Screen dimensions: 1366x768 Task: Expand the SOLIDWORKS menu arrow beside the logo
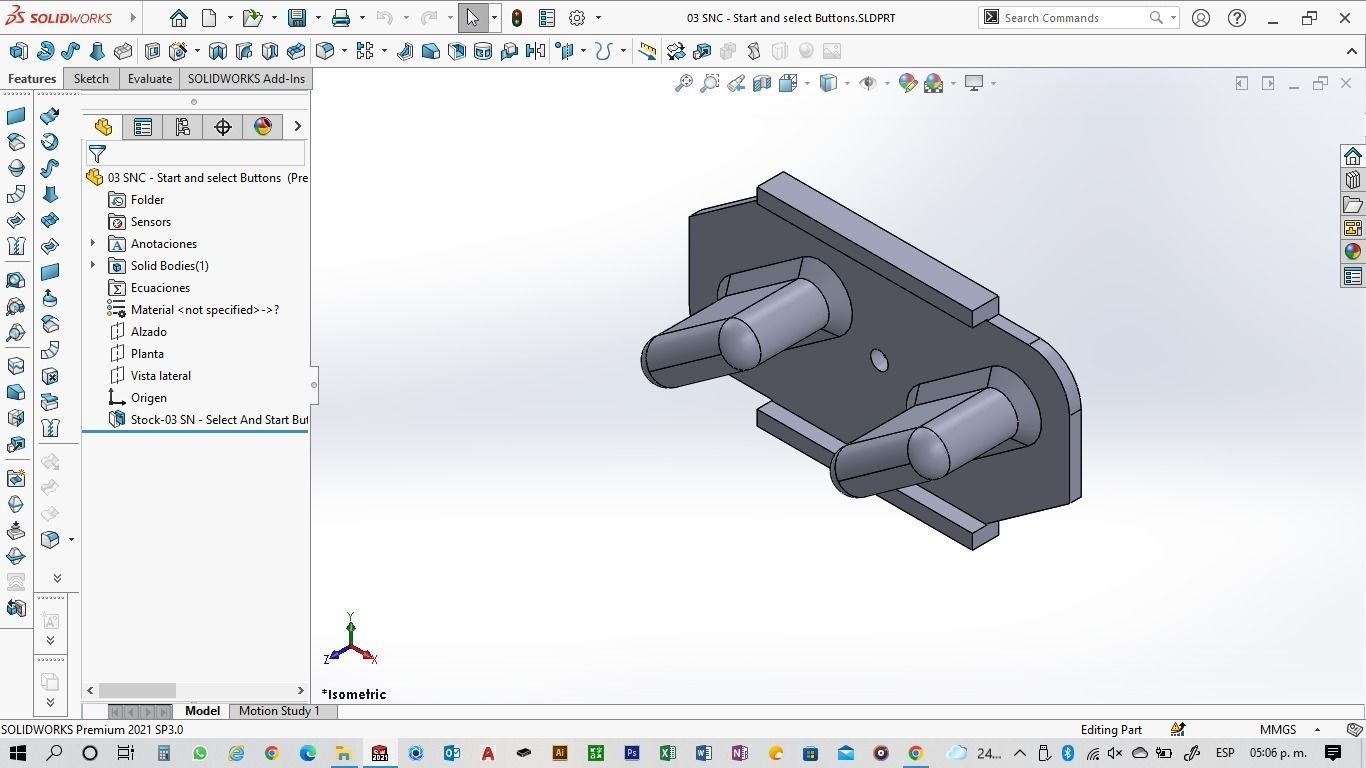[x=133, y=18]
